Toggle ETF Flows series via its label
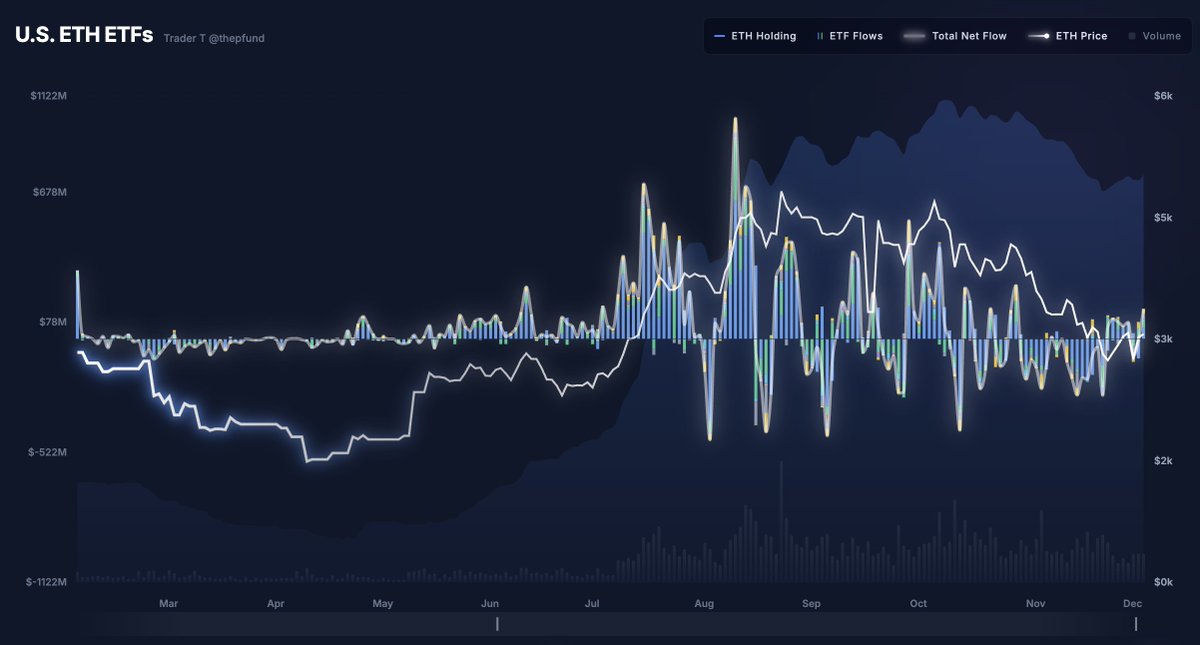The image size is (1200, 645). tap(856, 36)
